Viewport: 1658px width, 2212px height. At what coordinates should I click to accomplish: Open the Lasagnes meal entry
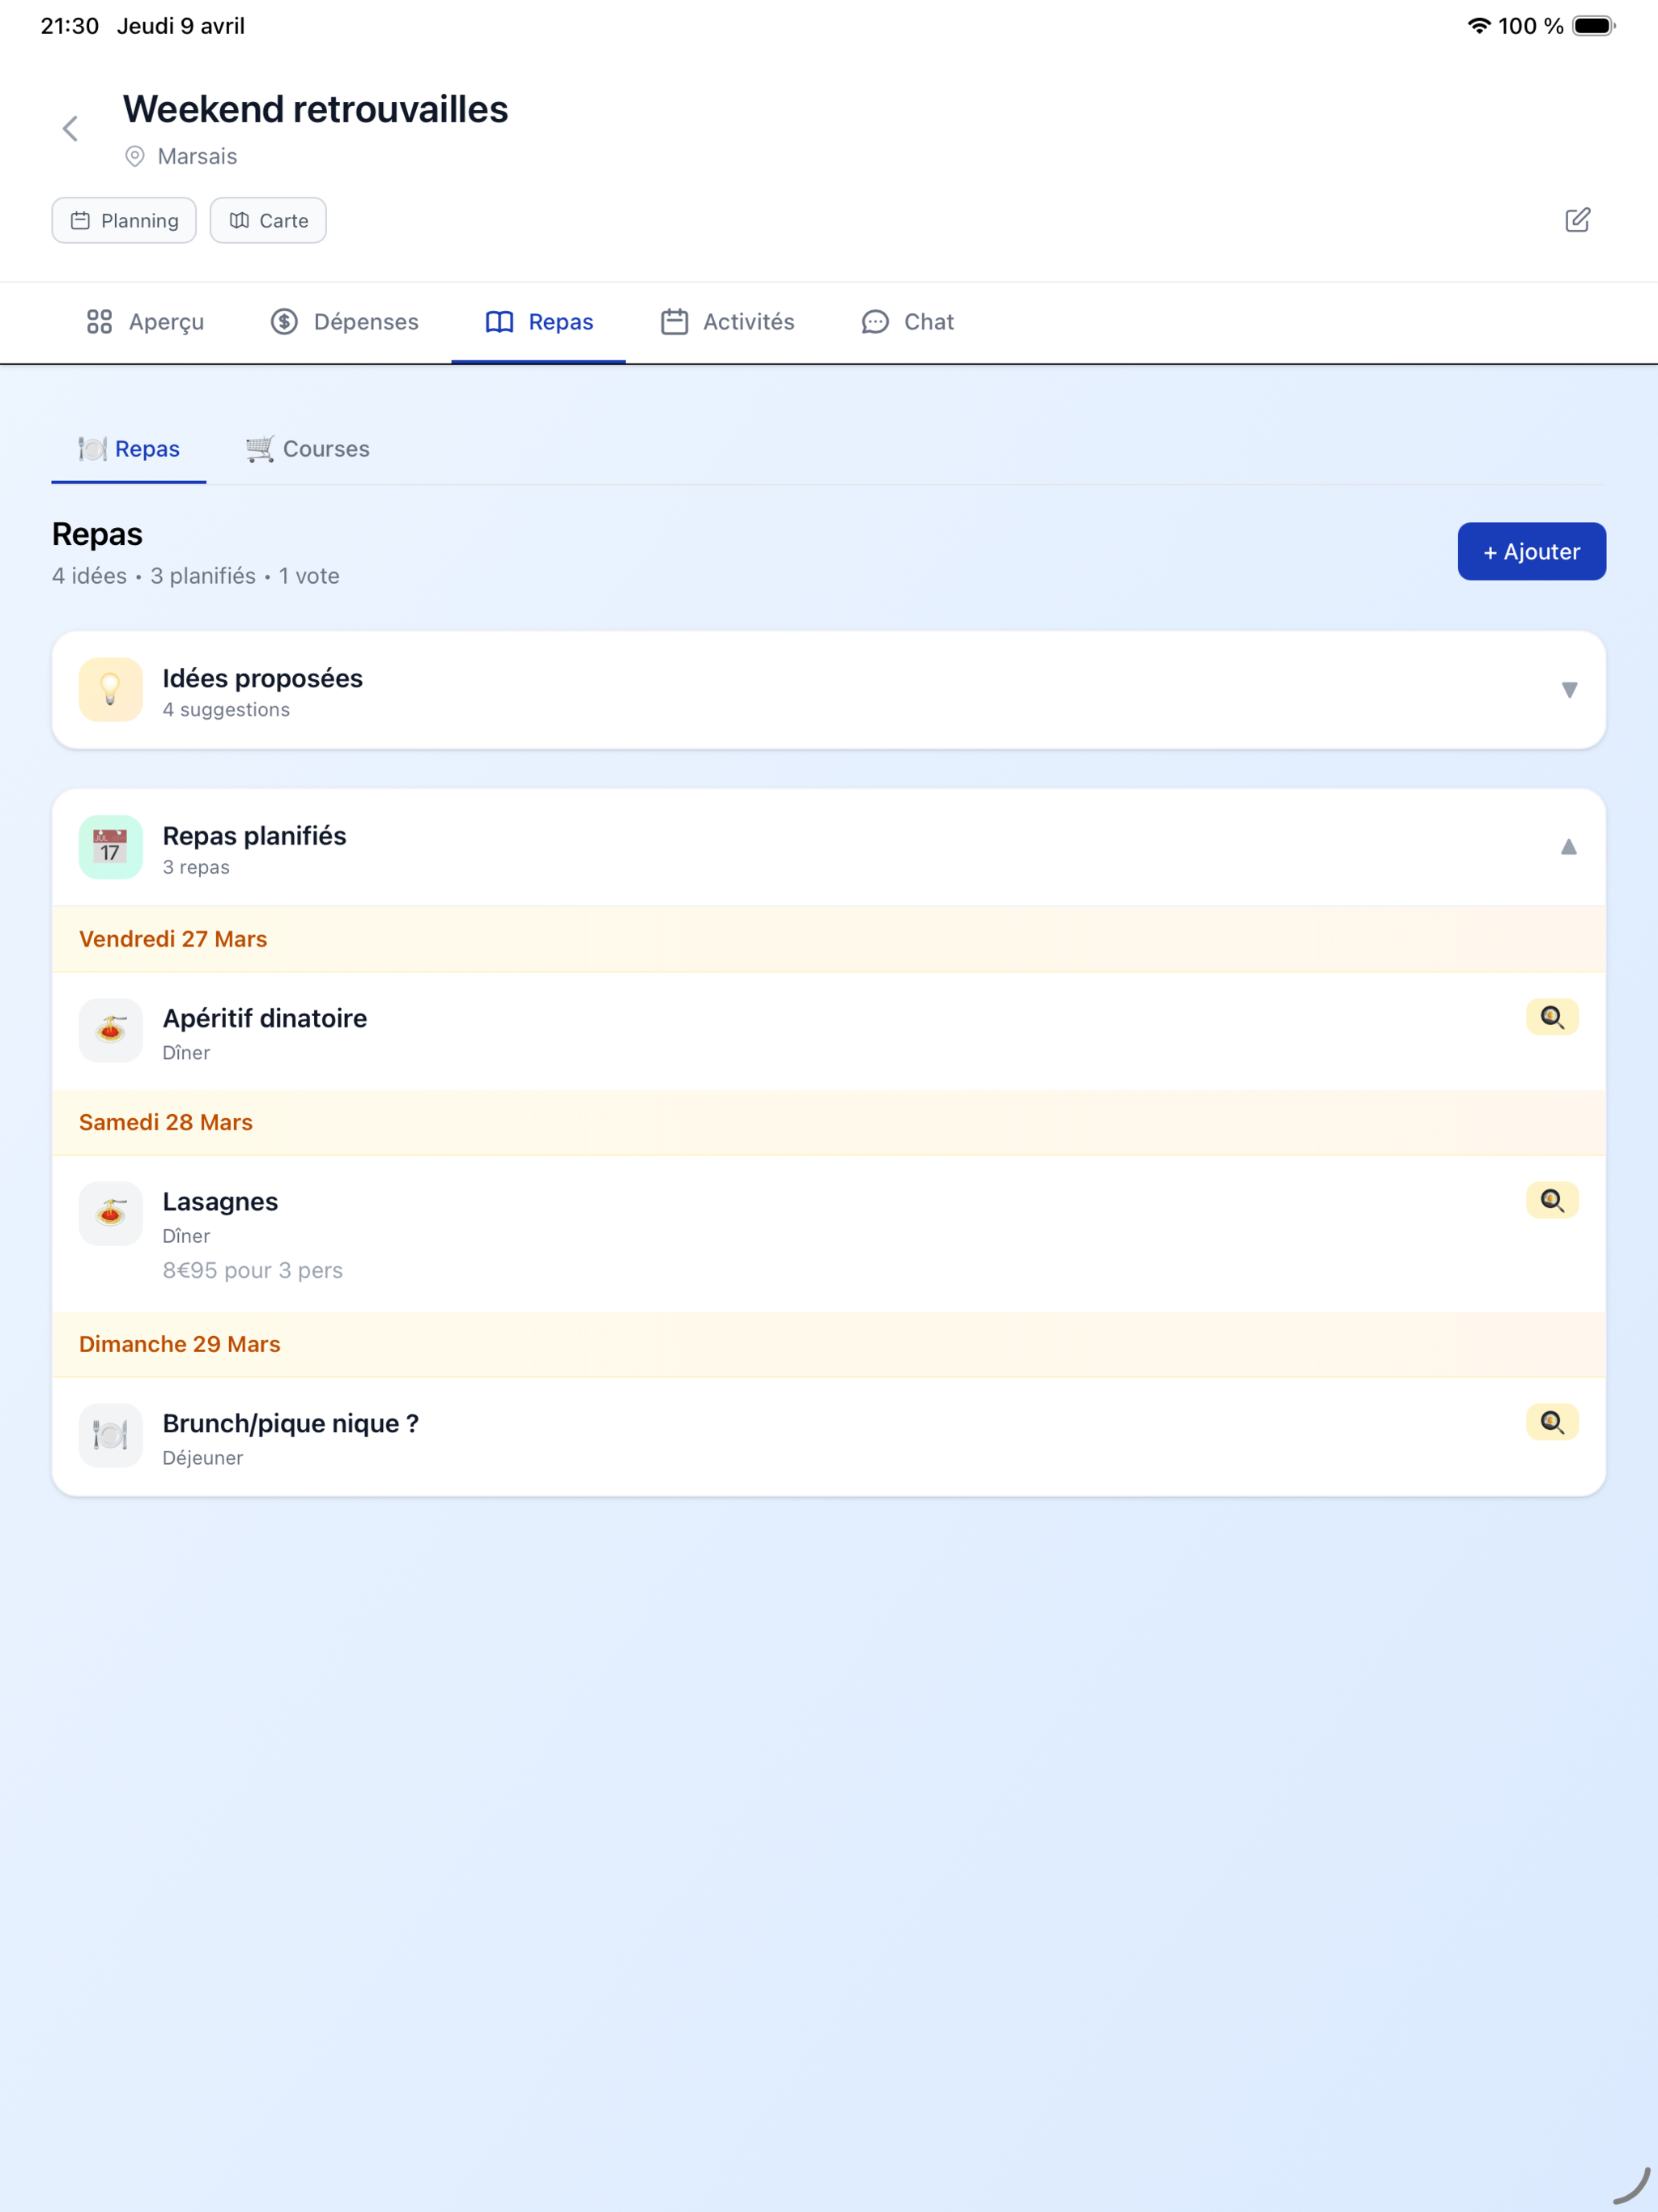pos(829,1234)
